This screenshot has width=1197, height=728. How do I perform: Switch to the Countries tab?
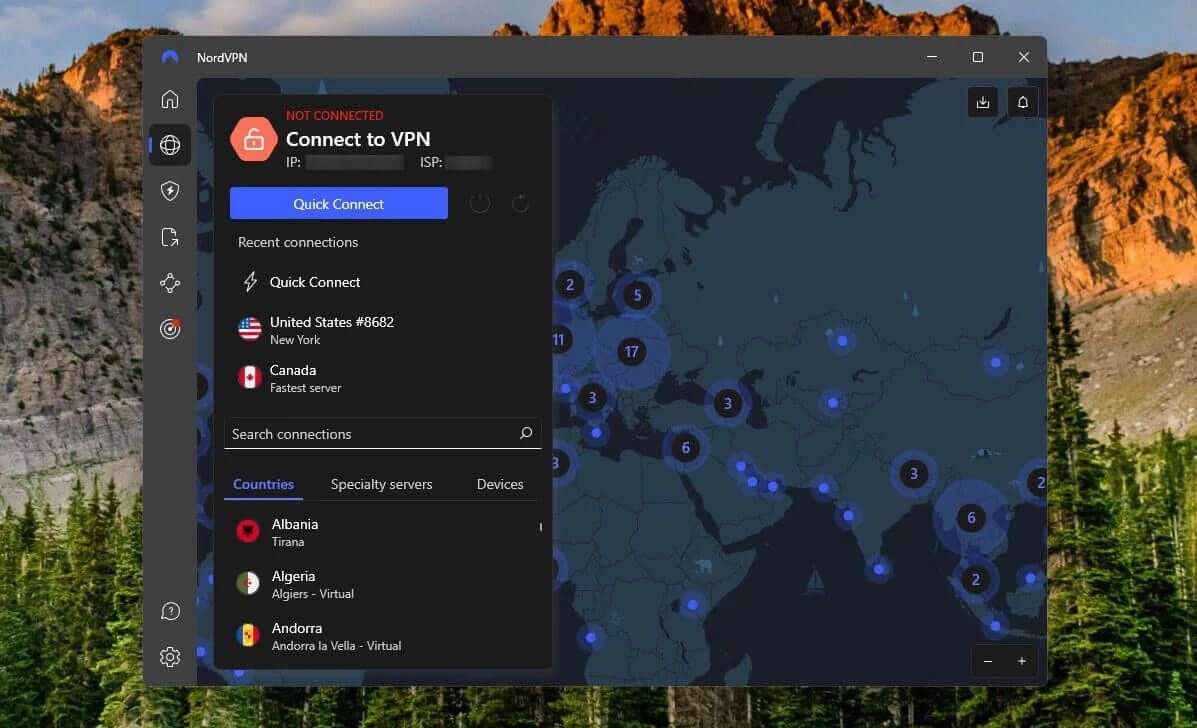263,484
